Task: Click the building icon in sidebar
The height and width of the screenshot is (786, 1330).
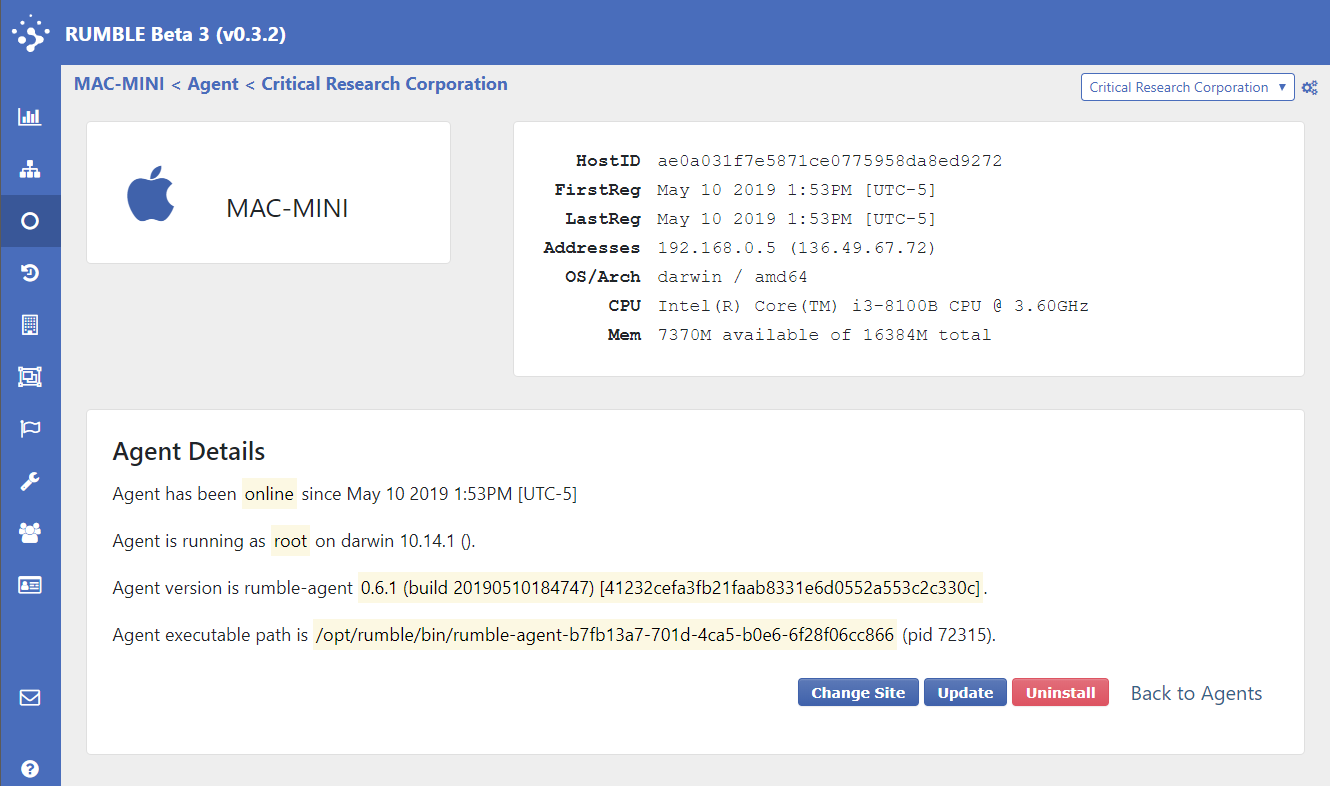Action: [x=30, y=325]
